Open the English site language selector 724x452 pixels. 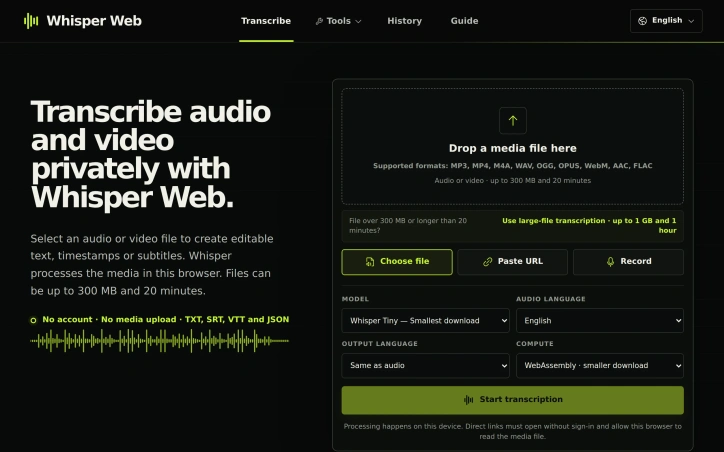[x=666, y=21]
